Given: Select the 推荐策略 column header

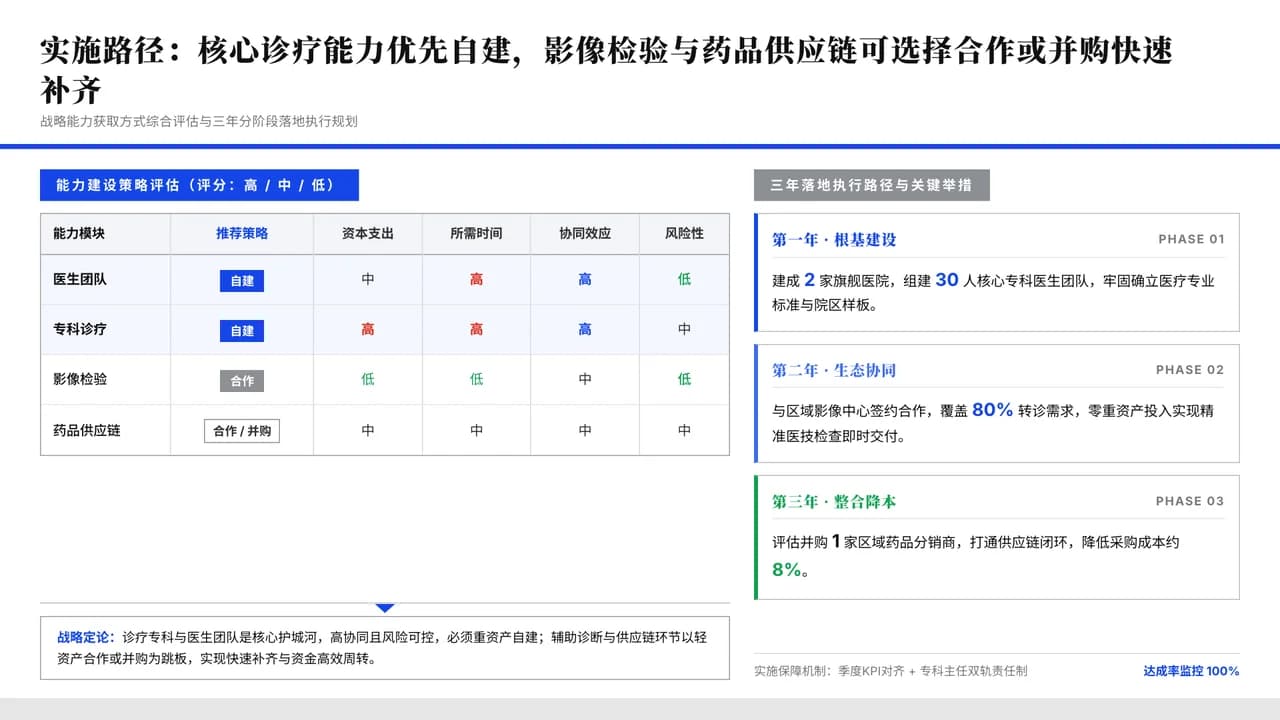Looking at the screenshot, I should 242,233.
